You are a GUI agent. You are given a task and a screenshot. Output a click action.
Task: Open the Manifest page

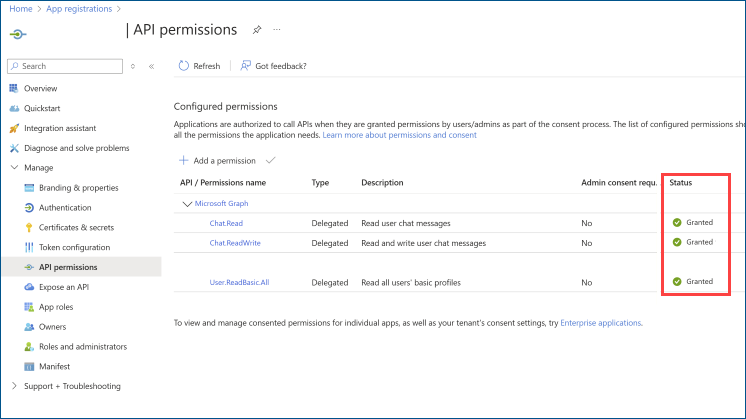click(54, 367)
